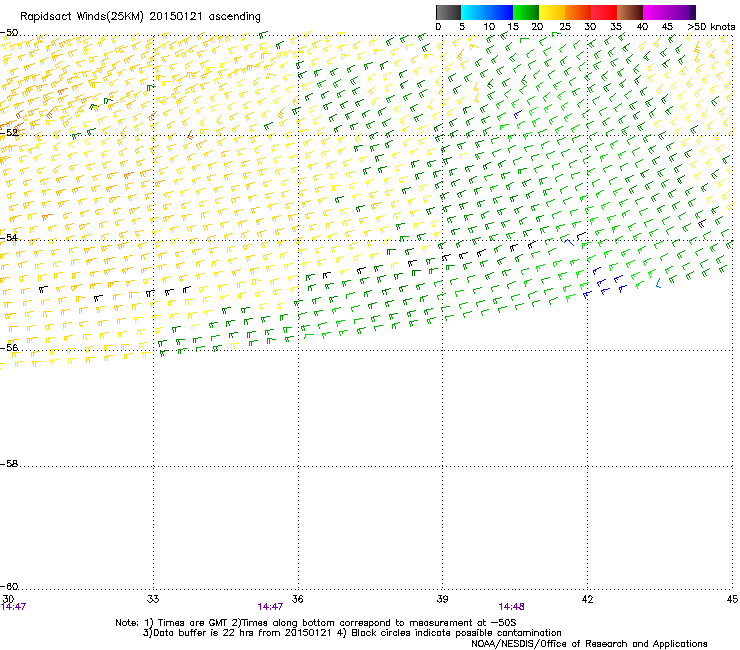The width and height of the screenshot is (740, 650).
Task: Click the latitude label -50
Action: coord(9,33)
